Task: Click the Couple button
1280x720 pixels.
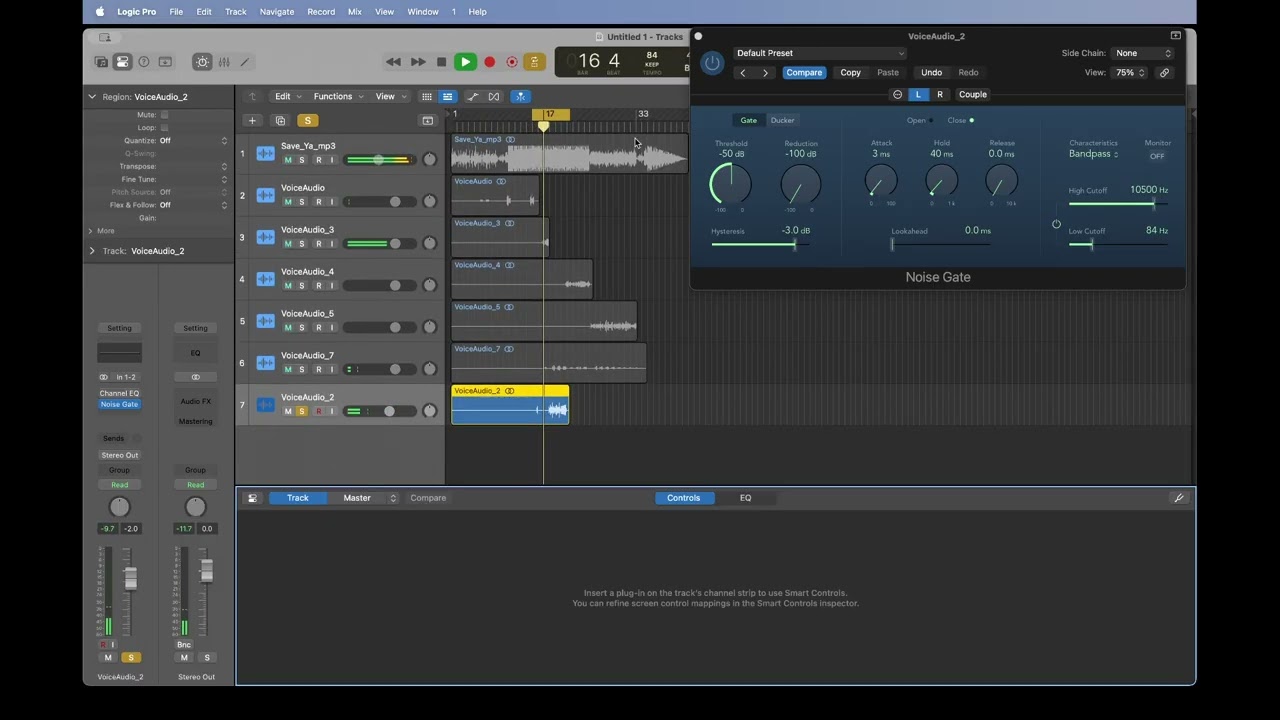Action: 973,95
